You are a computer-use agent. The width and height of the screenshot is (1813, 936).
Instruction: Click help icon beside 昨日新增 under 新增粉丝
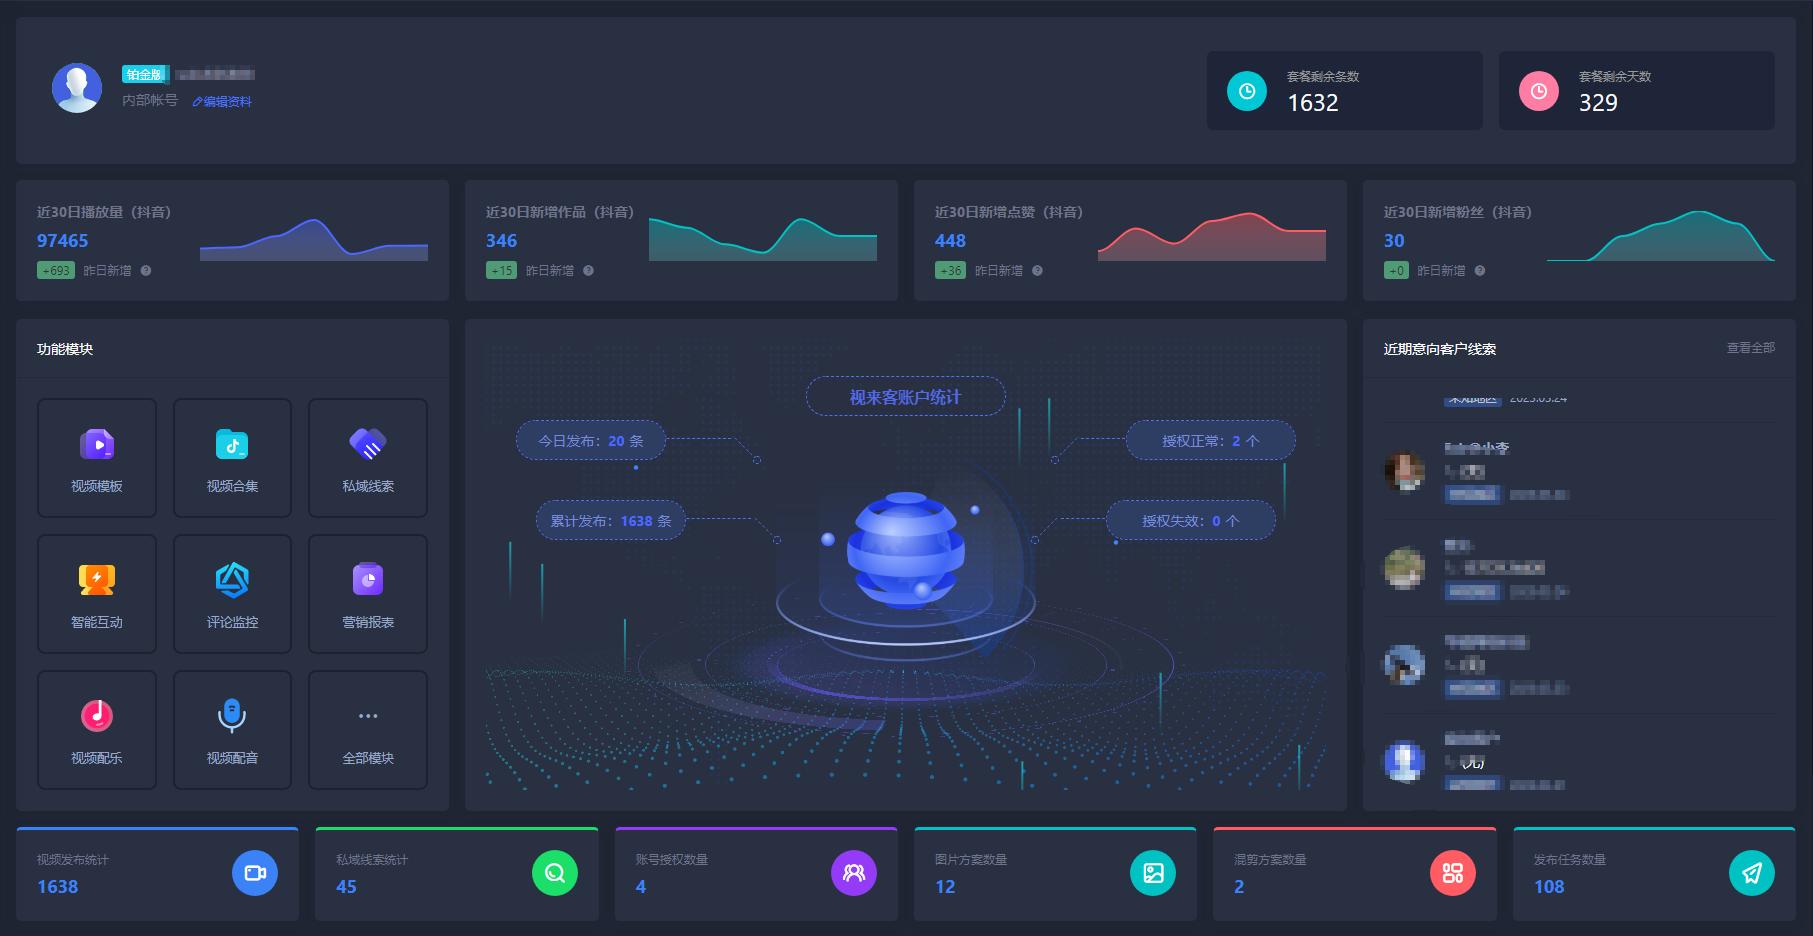click(1480, 271)
